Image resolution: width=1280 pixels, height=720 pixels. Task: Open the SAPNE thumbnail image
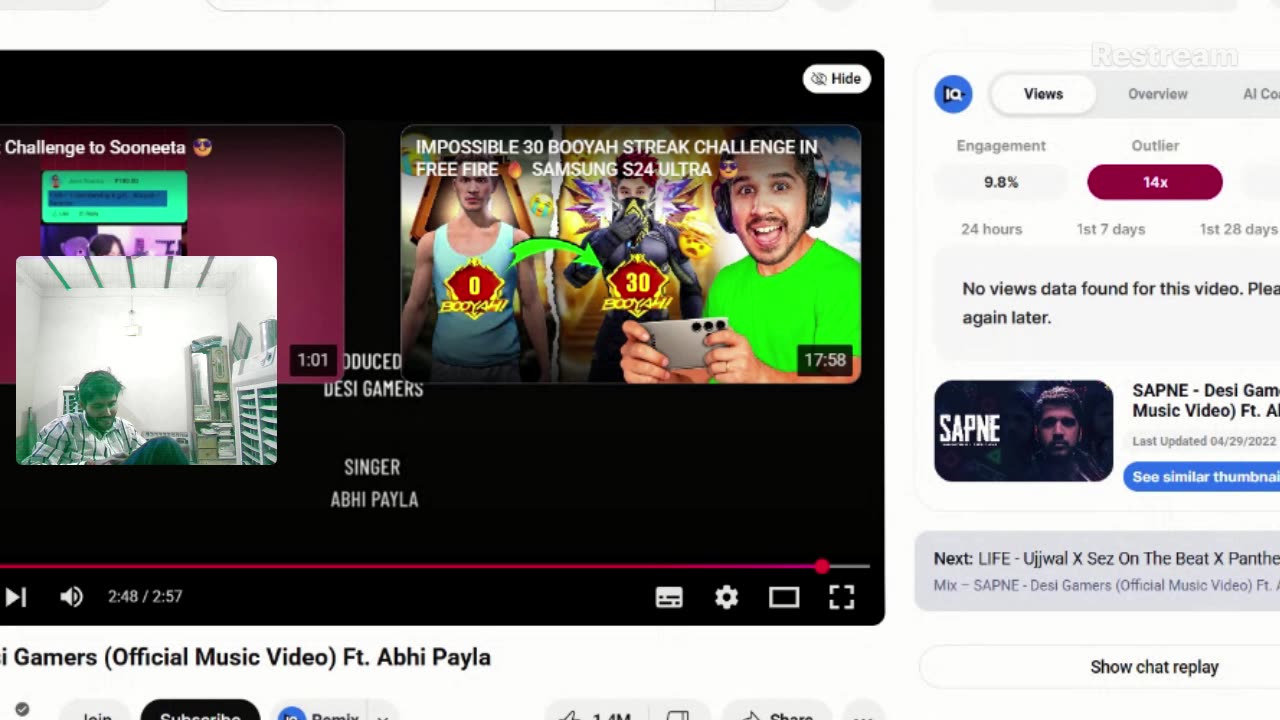1023,431
